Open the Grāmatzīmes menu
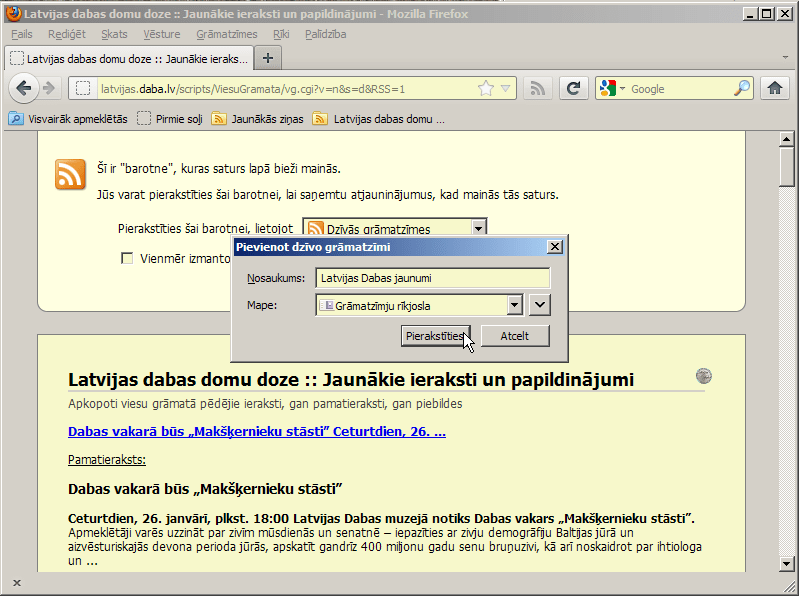The height and width of the screenshot is (596, 799). pyautogui.click(x=227, y=34)
